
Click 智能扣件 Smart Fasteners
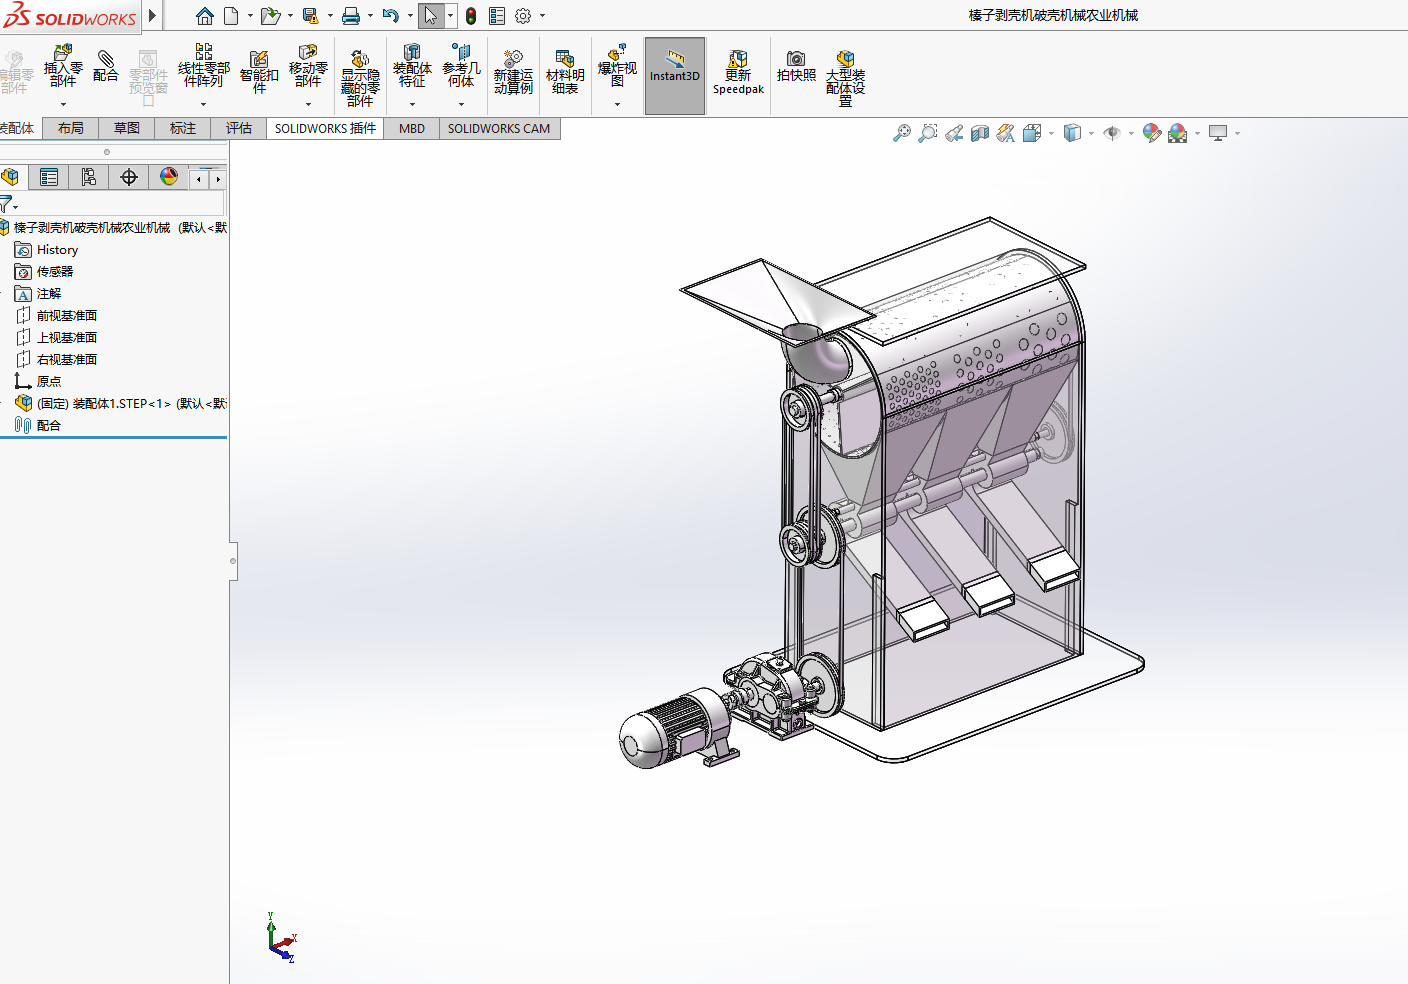coord(259,72)
